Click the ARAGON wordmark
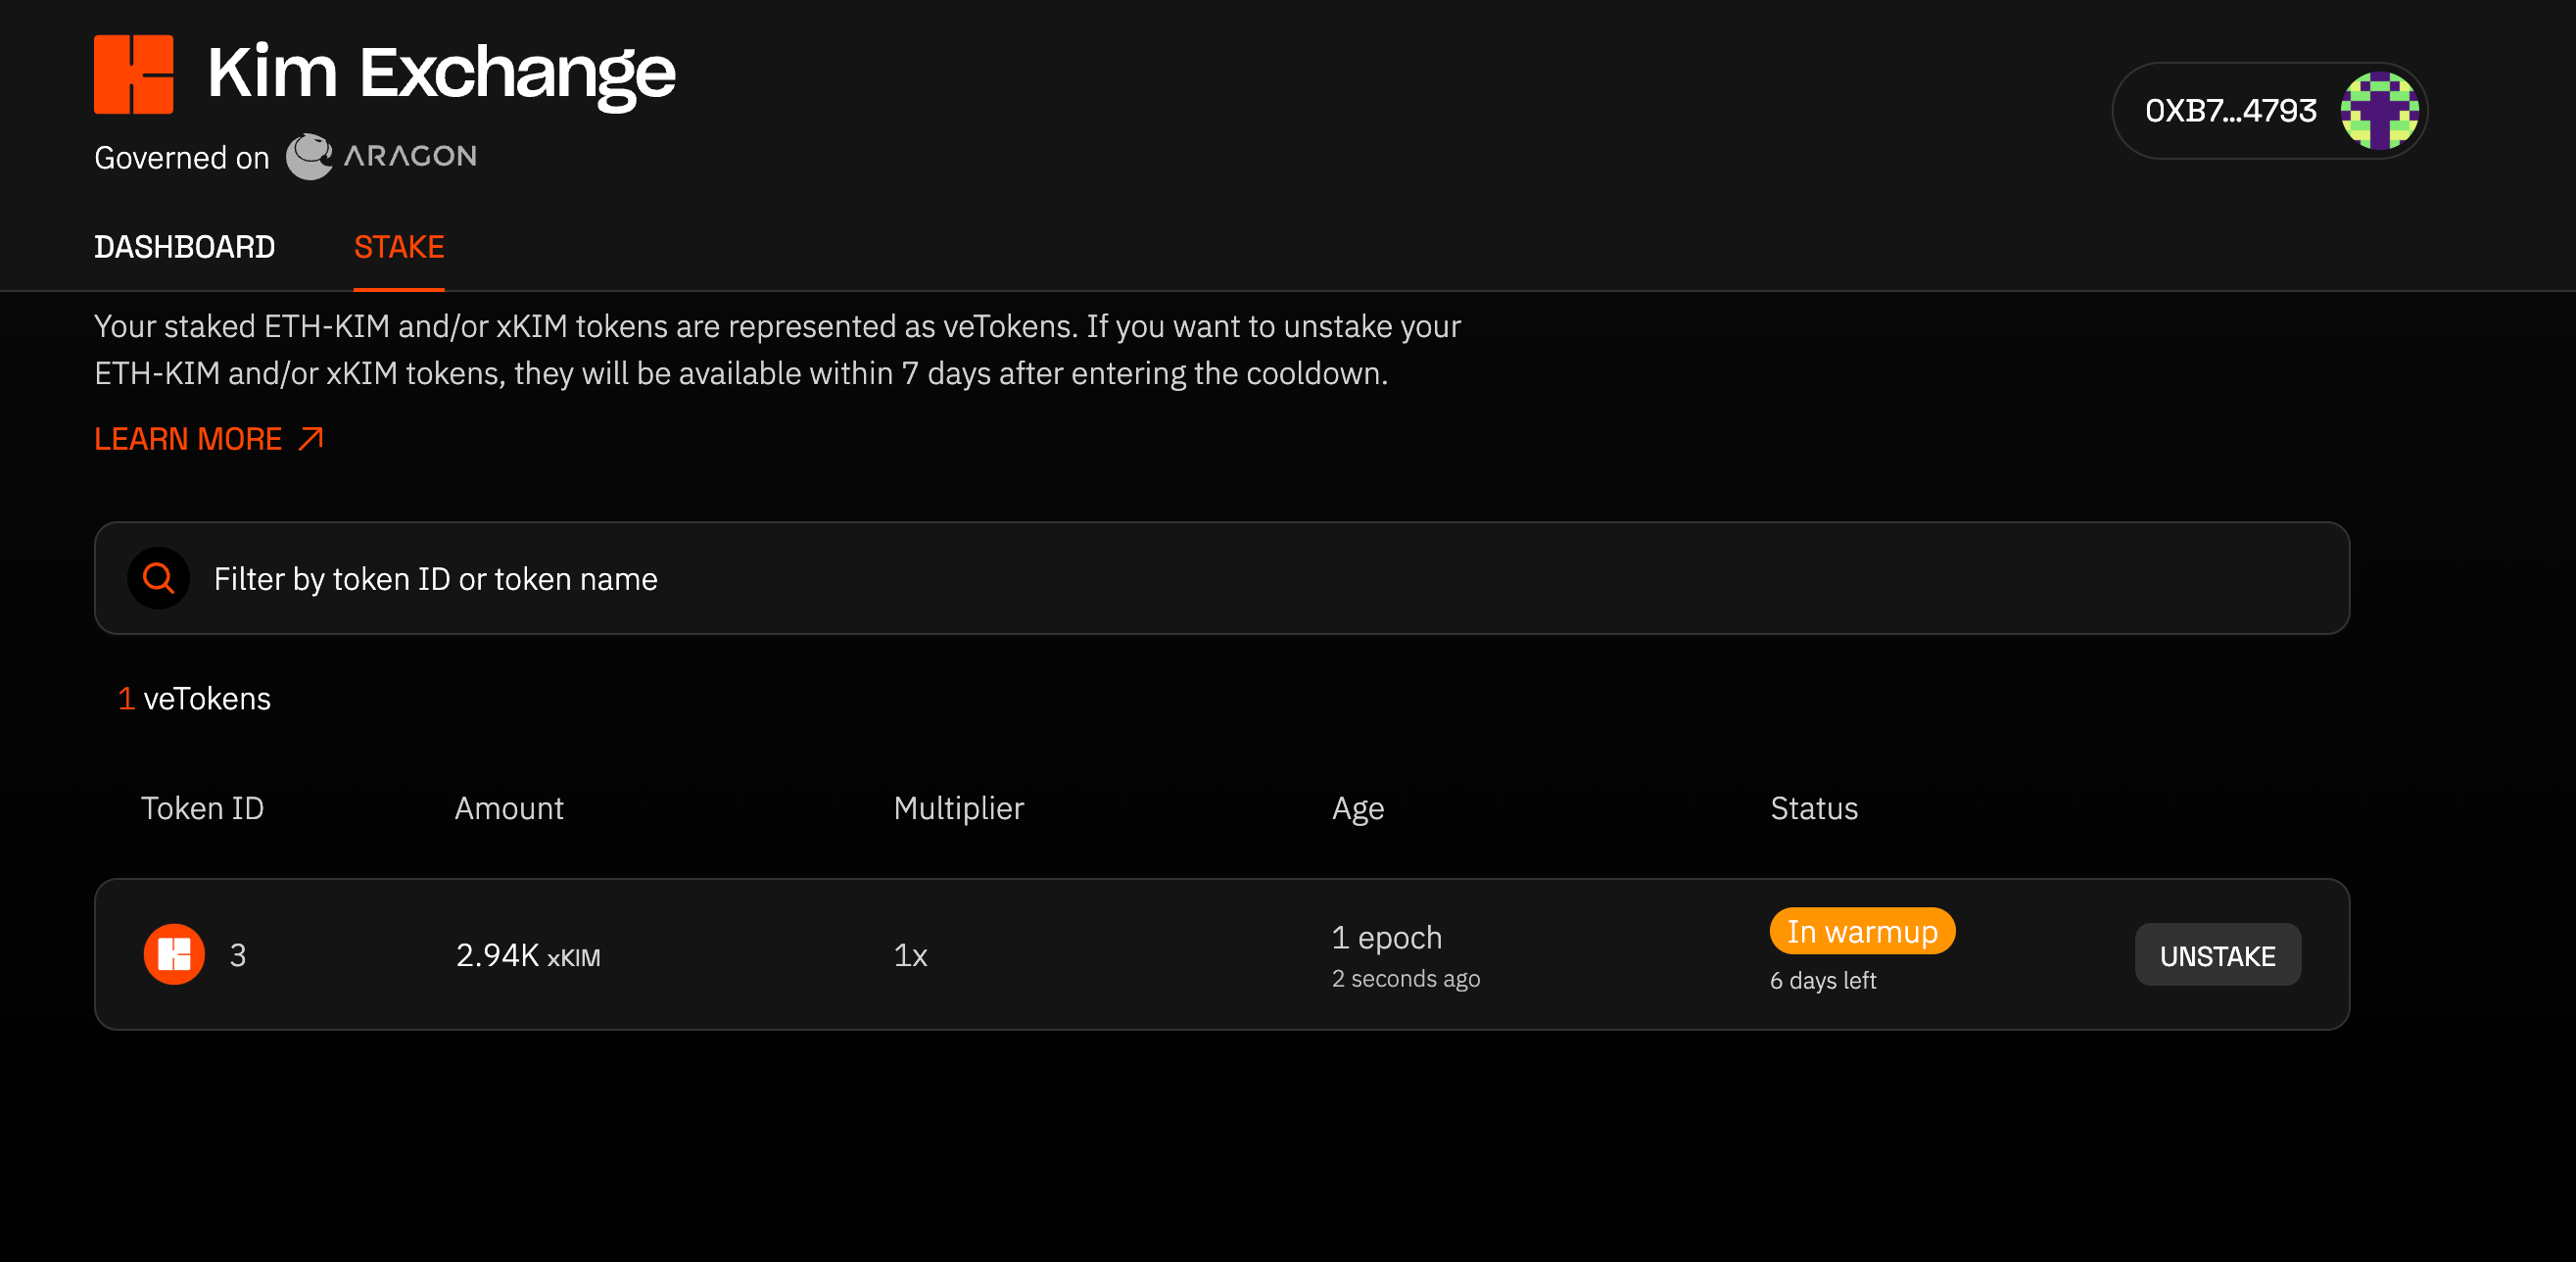The image size is (2576, 1262). click(x=410, y=156)
